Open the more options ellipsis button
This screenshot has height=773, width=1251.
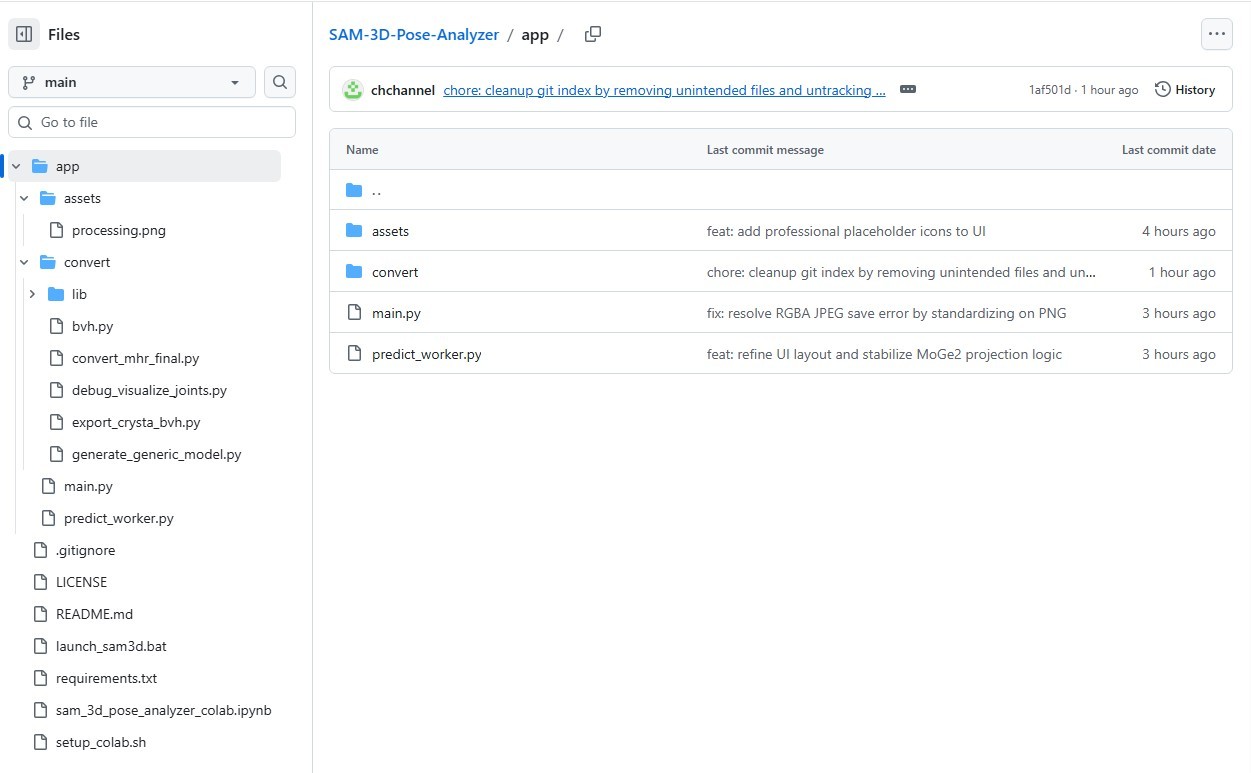pos(1216,34)
